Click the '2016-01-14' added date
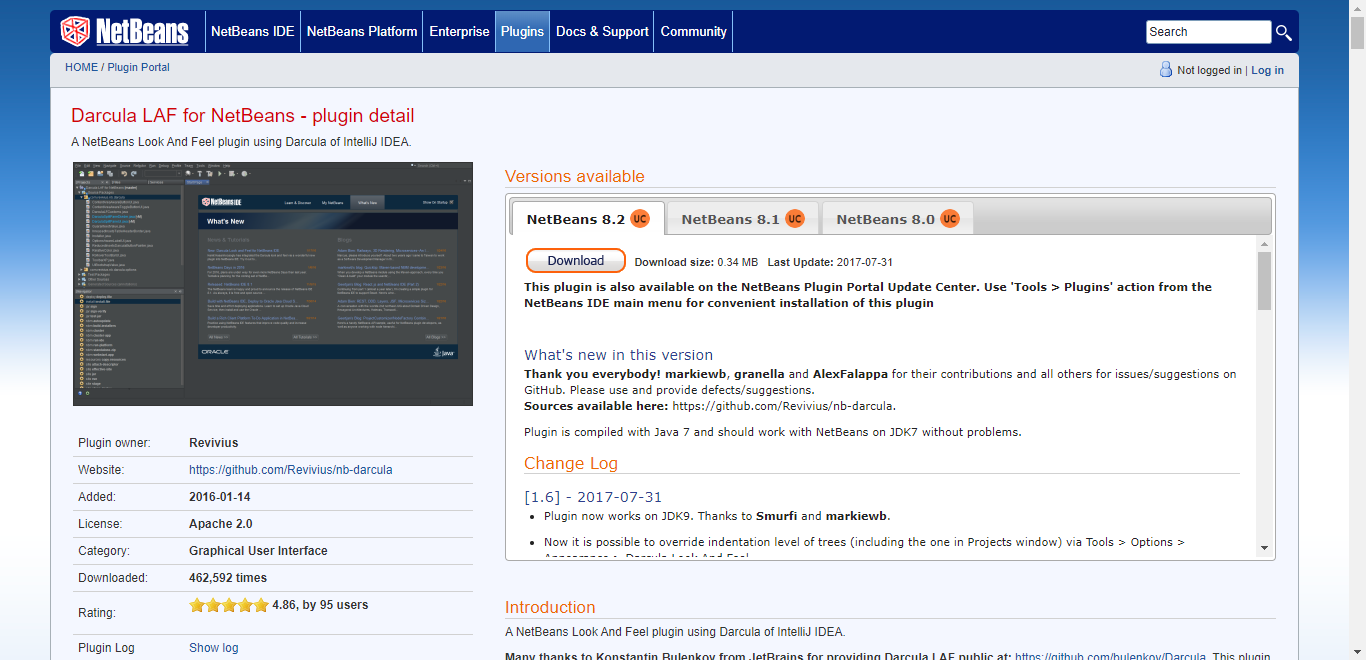 click(220, 497)
